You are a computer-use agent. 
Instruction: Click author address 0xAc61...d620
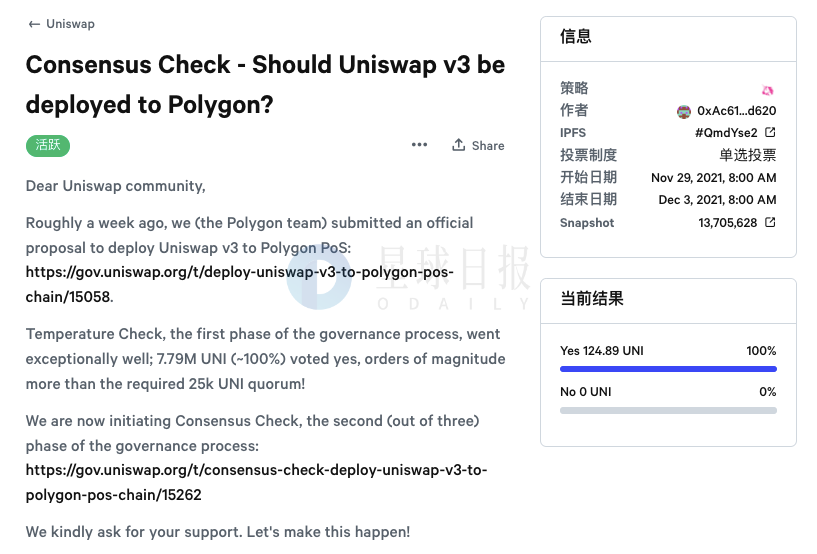pyautogui.click(x=736, y=111)
